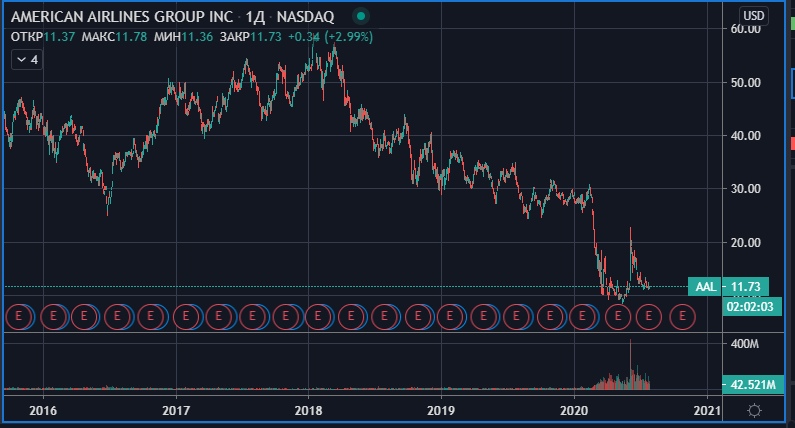Click the 2019 year label on time axis
Viewport: 795px width, 428px height.
(x=441, y=410)
